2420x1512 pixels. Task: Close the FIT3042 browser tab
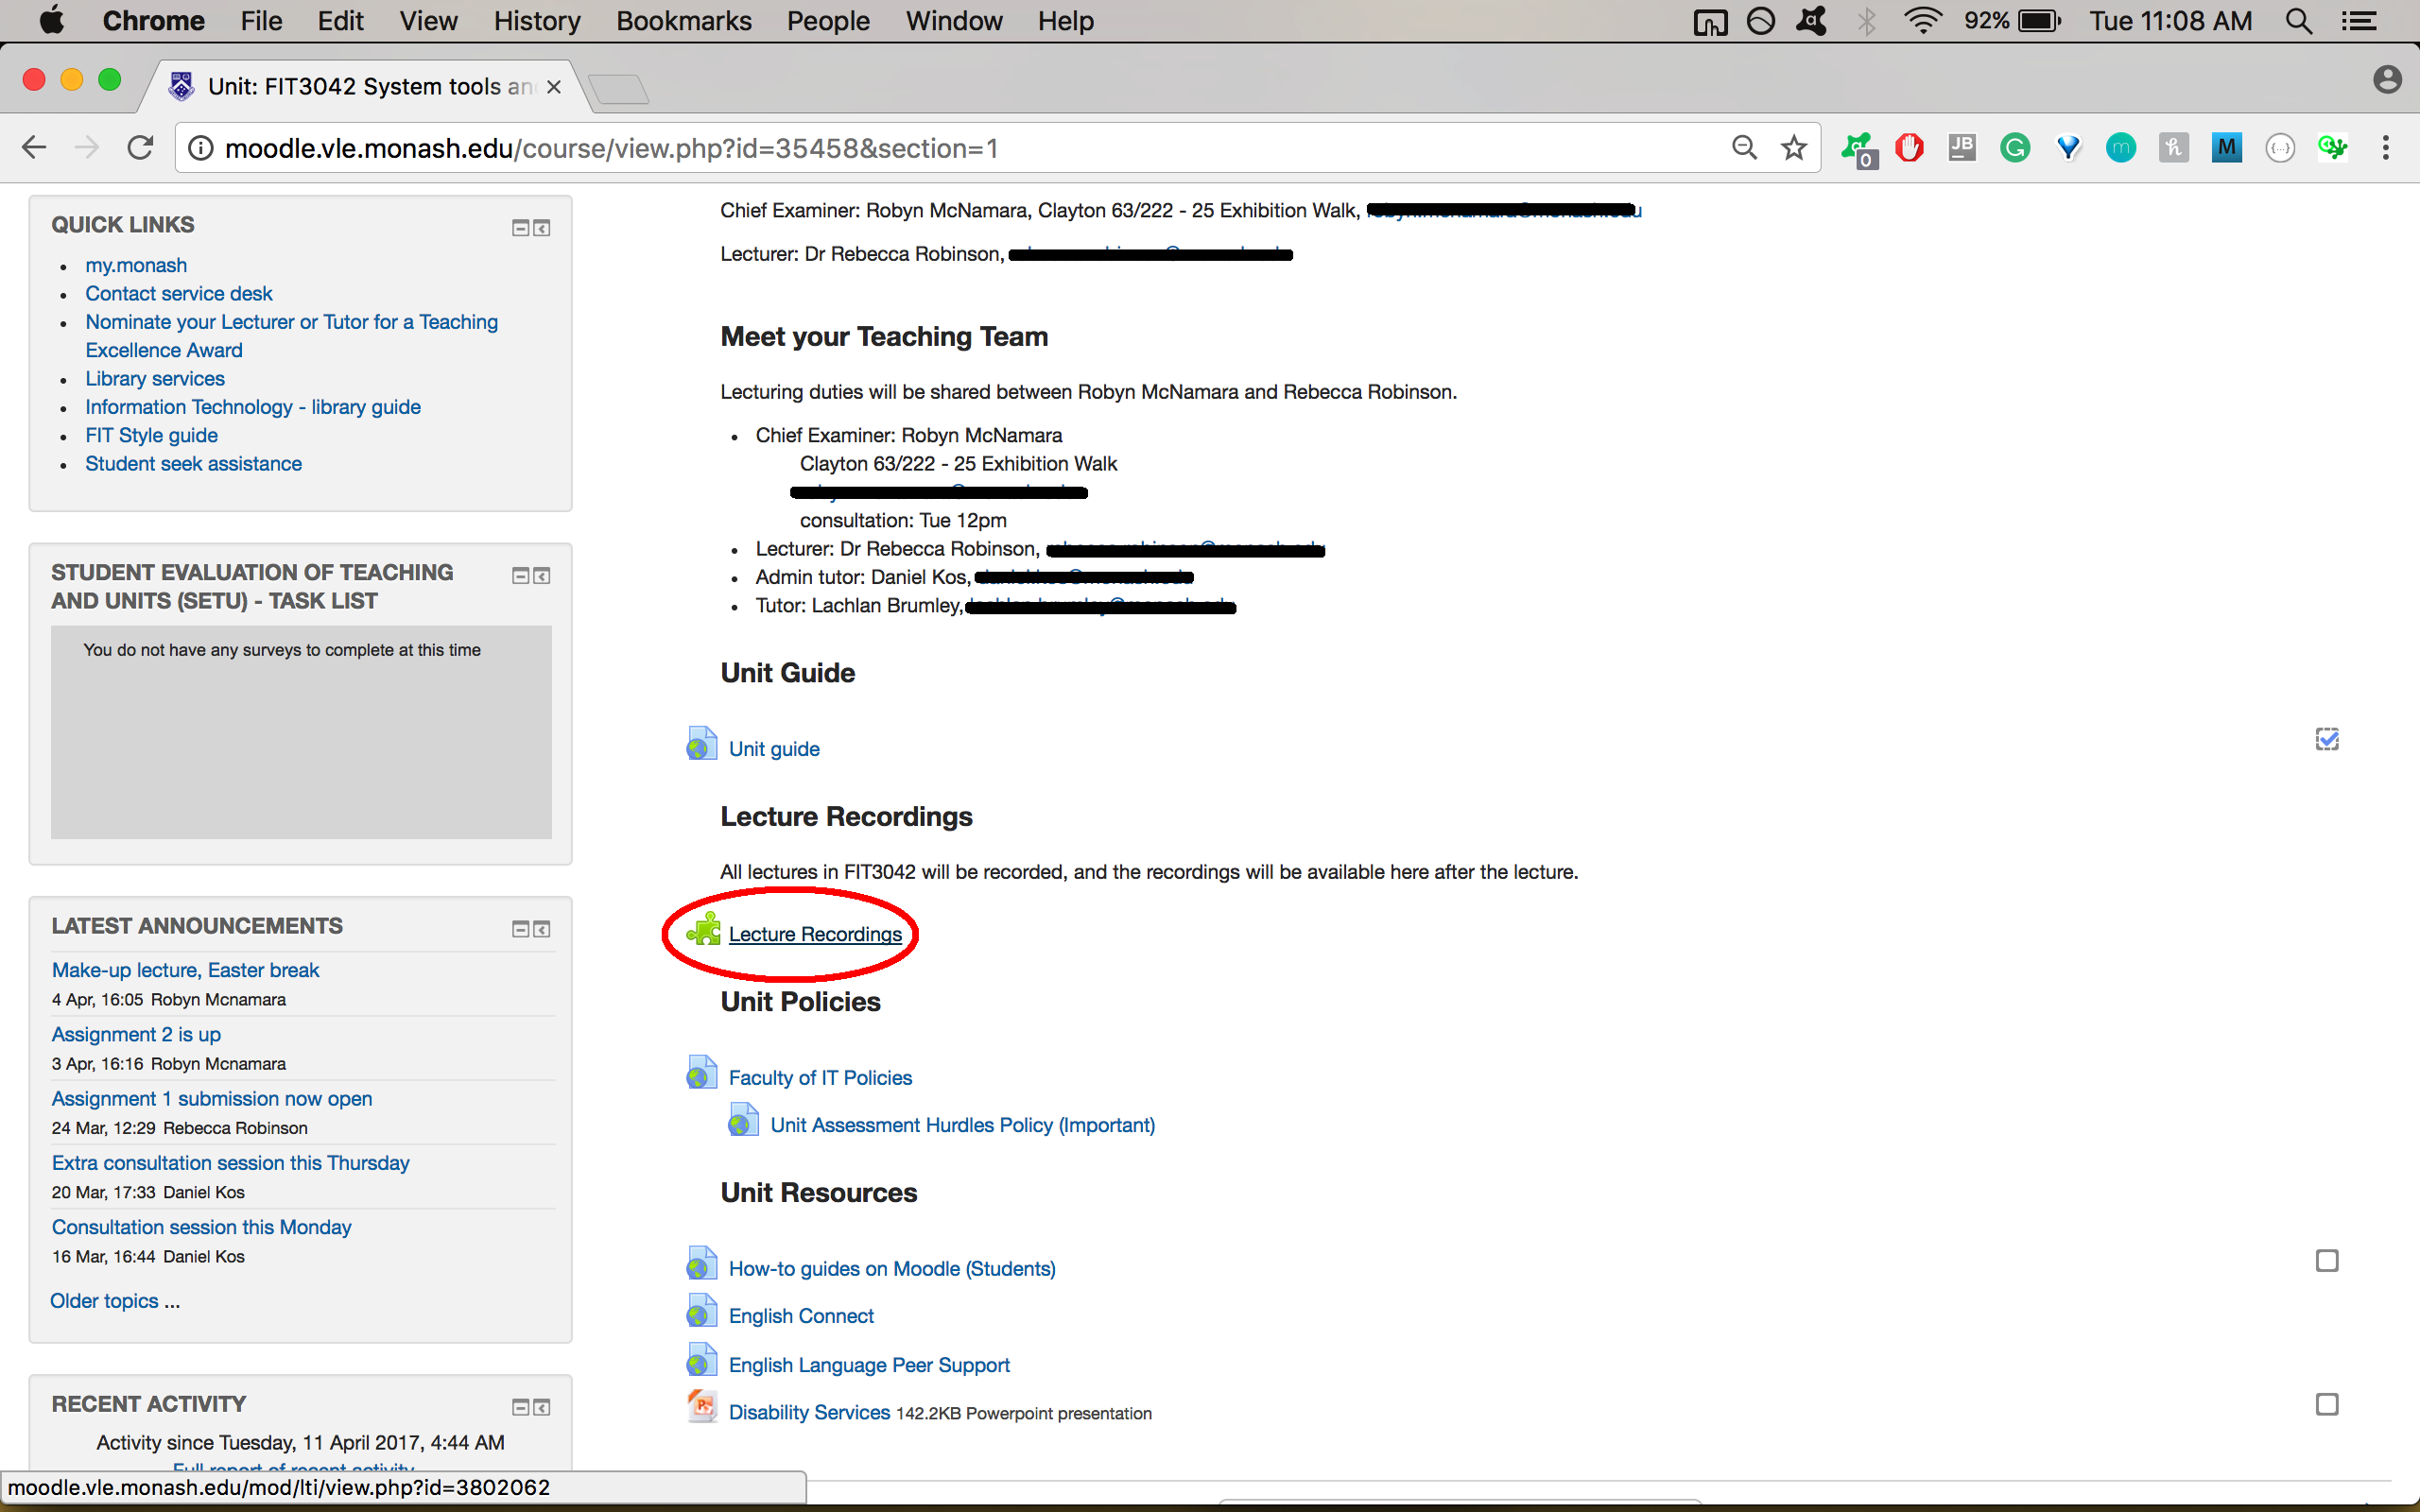(x=553, y=87)
